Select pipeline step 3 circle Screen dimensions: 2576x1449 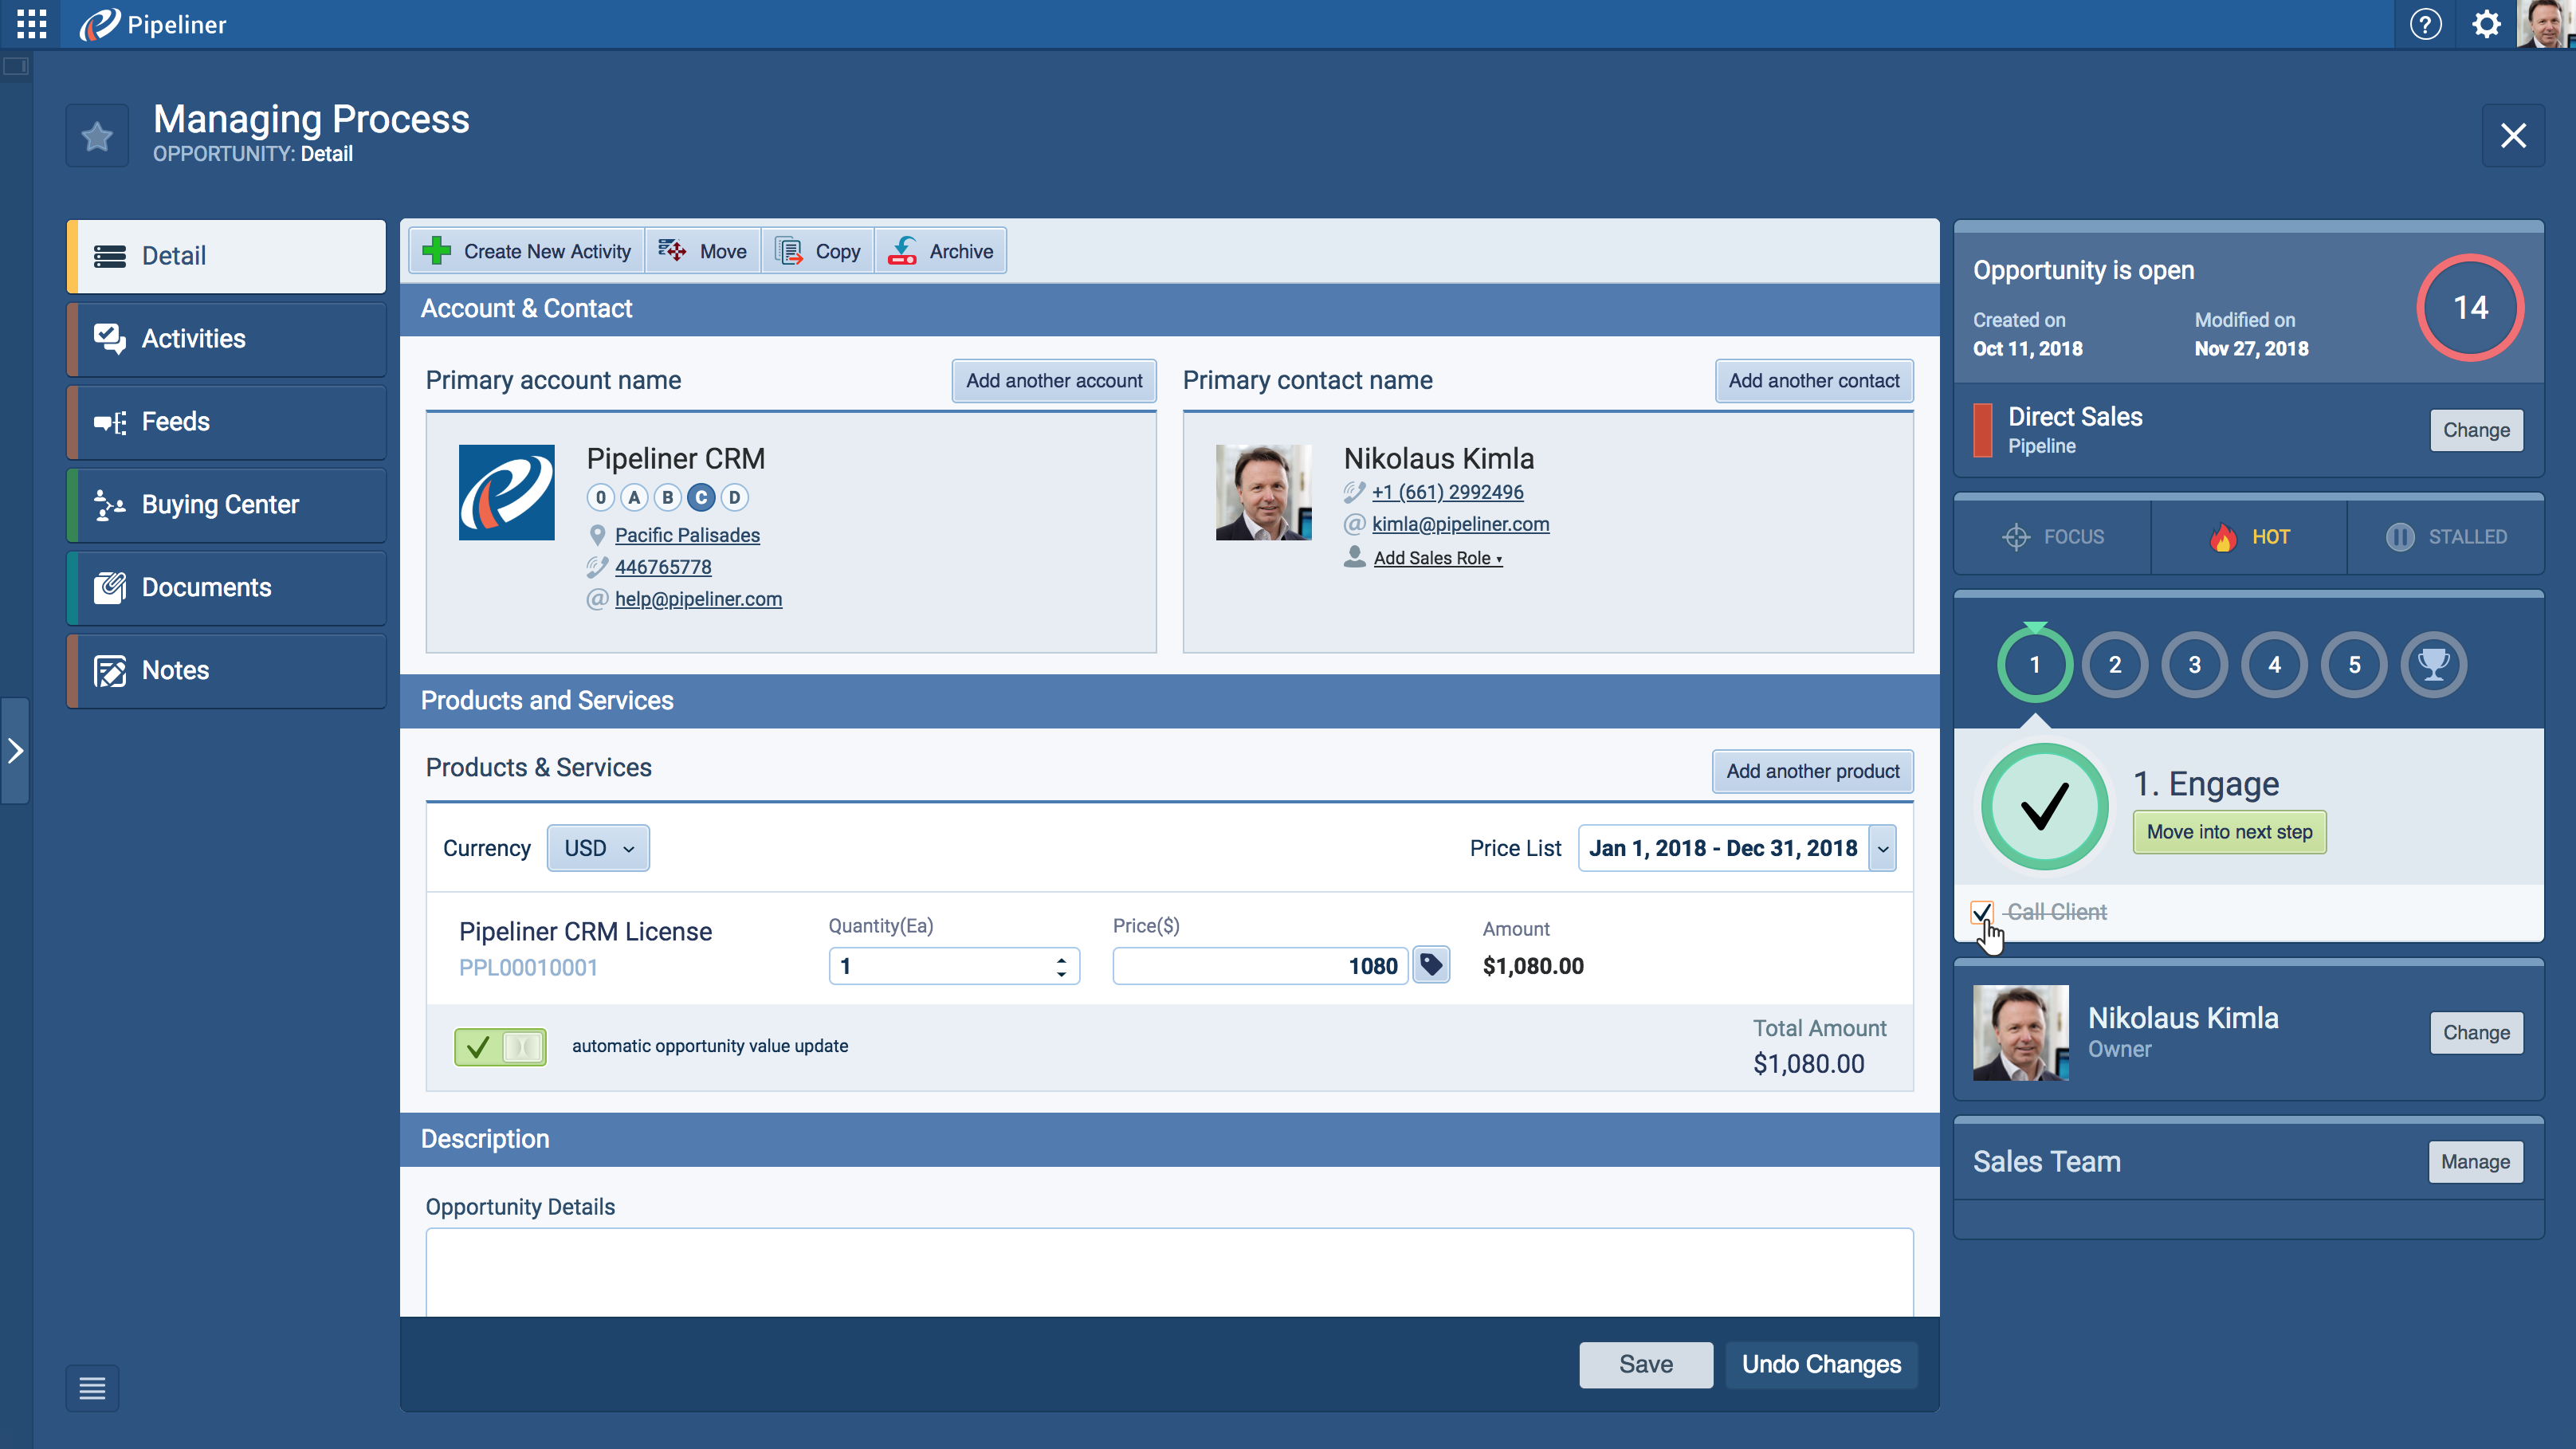coord(2194,665)
